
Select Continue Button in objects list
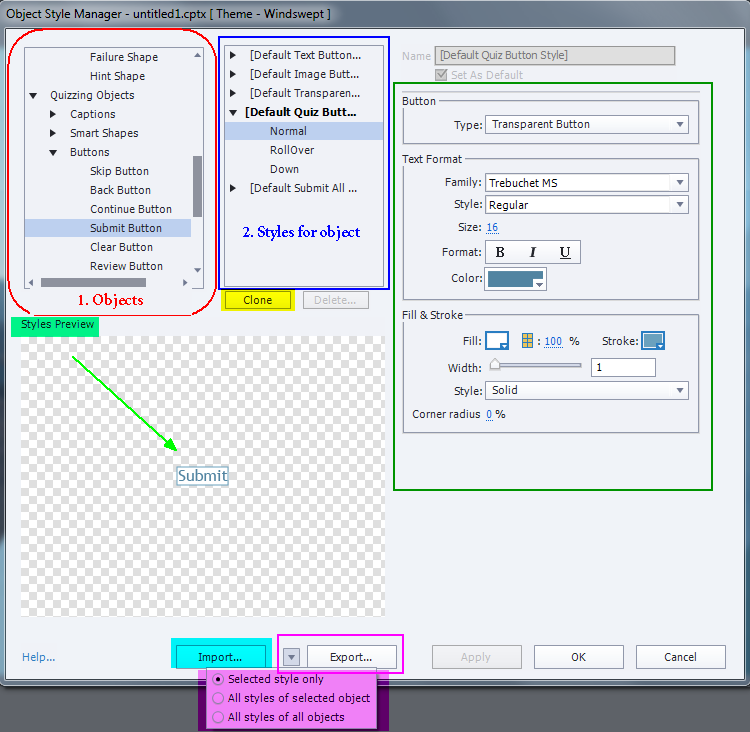(x=131, y=209)
